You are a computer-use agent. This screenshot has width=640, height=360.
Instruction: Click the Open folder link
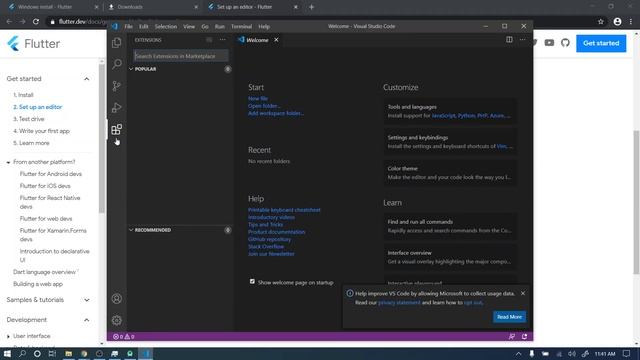[264, 106]
